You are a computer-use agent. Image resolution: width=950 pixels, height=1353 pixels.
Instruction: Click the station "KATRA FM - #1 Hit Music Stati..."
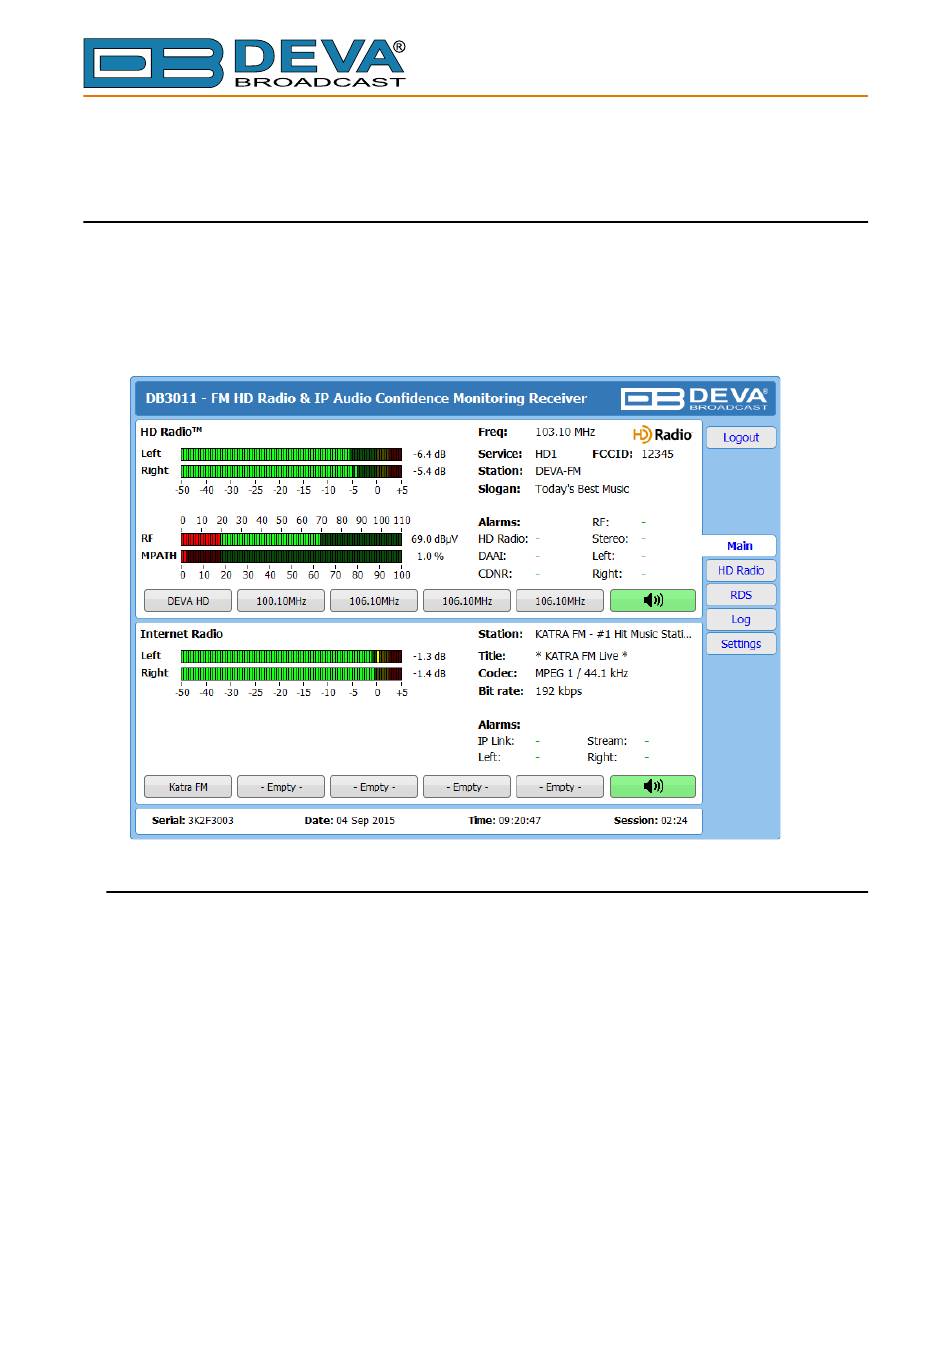click(x=613, y=634)
